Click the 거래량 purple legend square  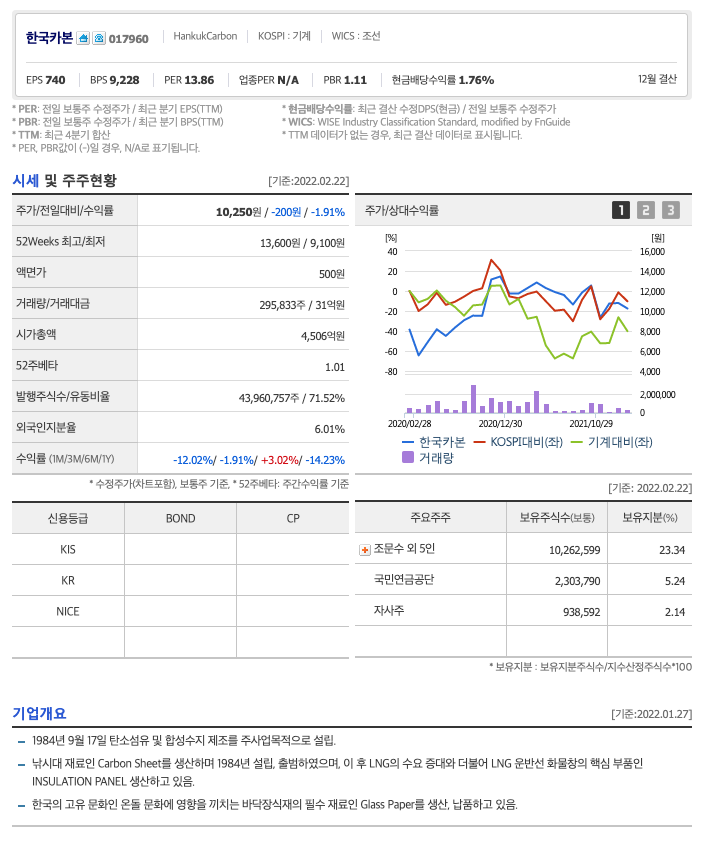click(408, 458)
